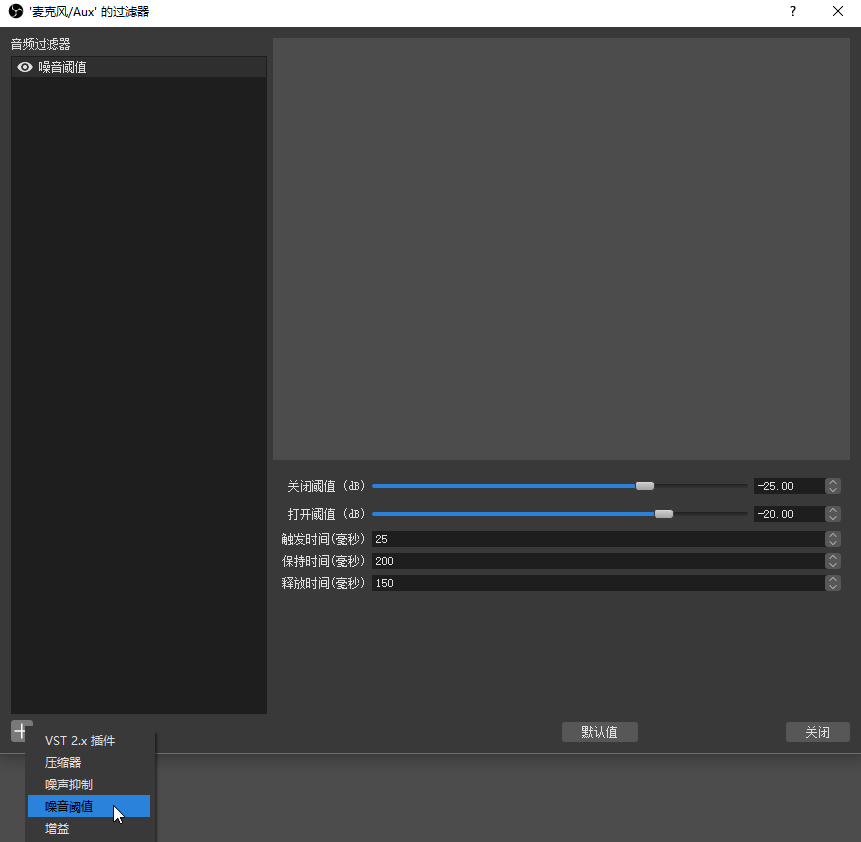Decrease 释放时间 with down arrow

point(833,587)
